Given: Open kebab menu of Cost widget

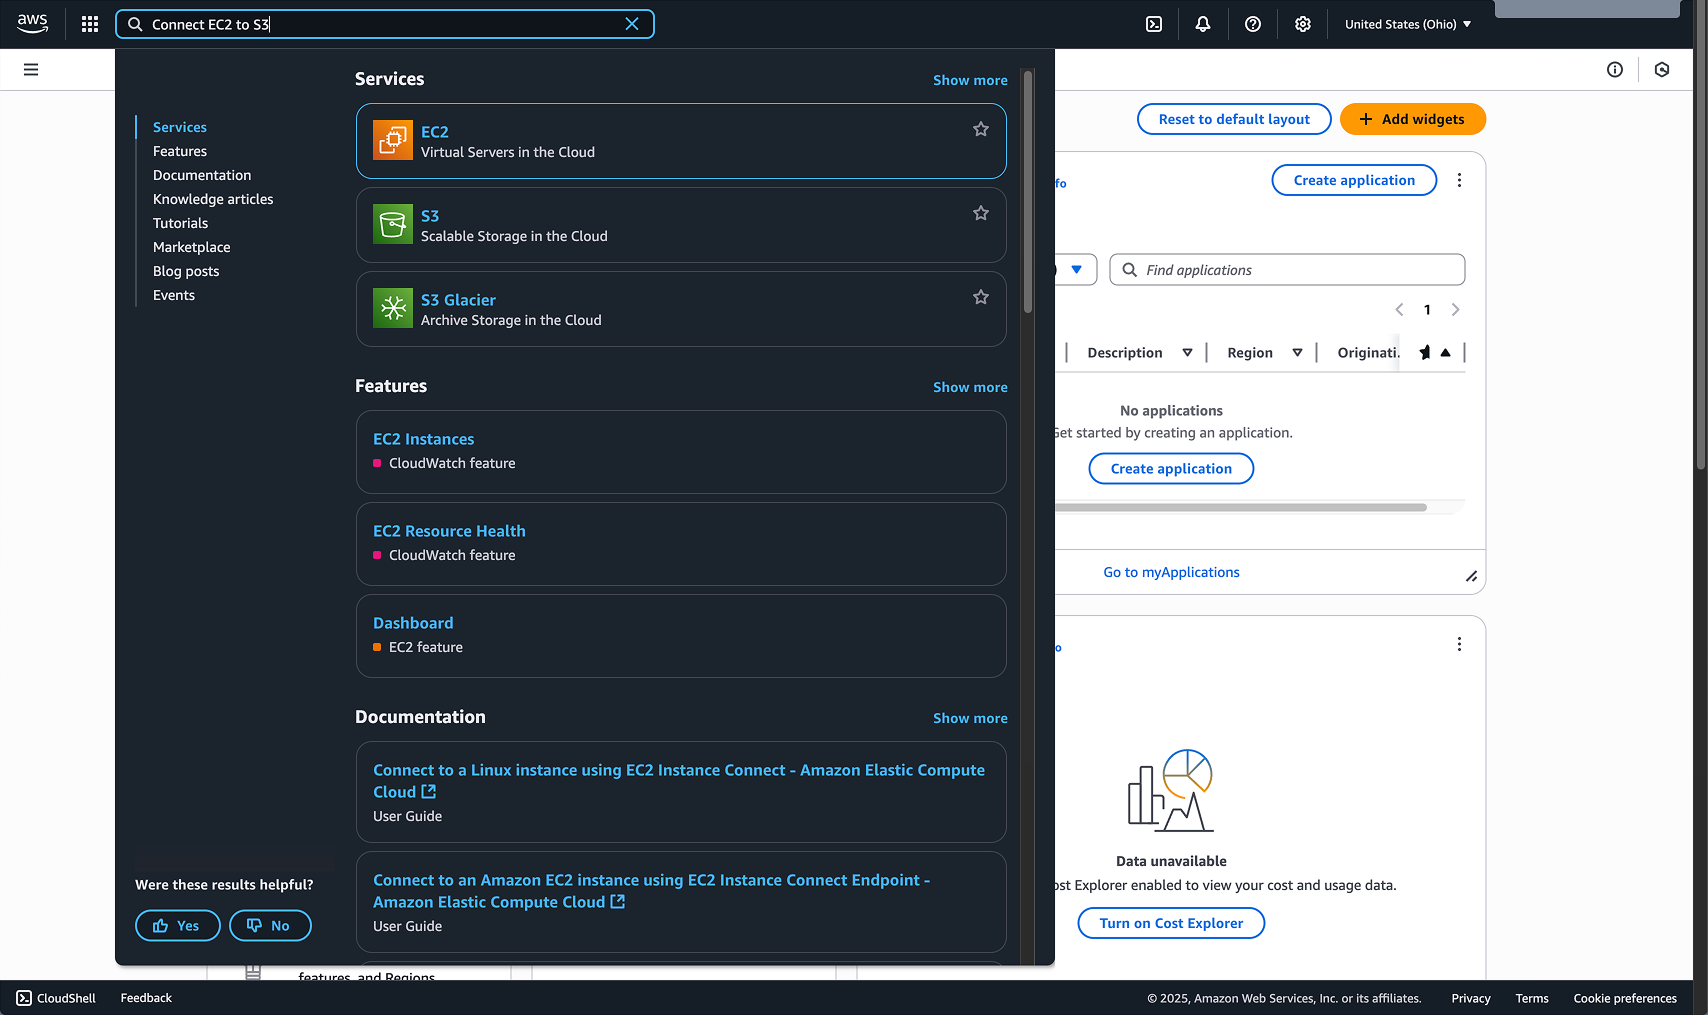Looking at the screenshot, I should 1459,644.
